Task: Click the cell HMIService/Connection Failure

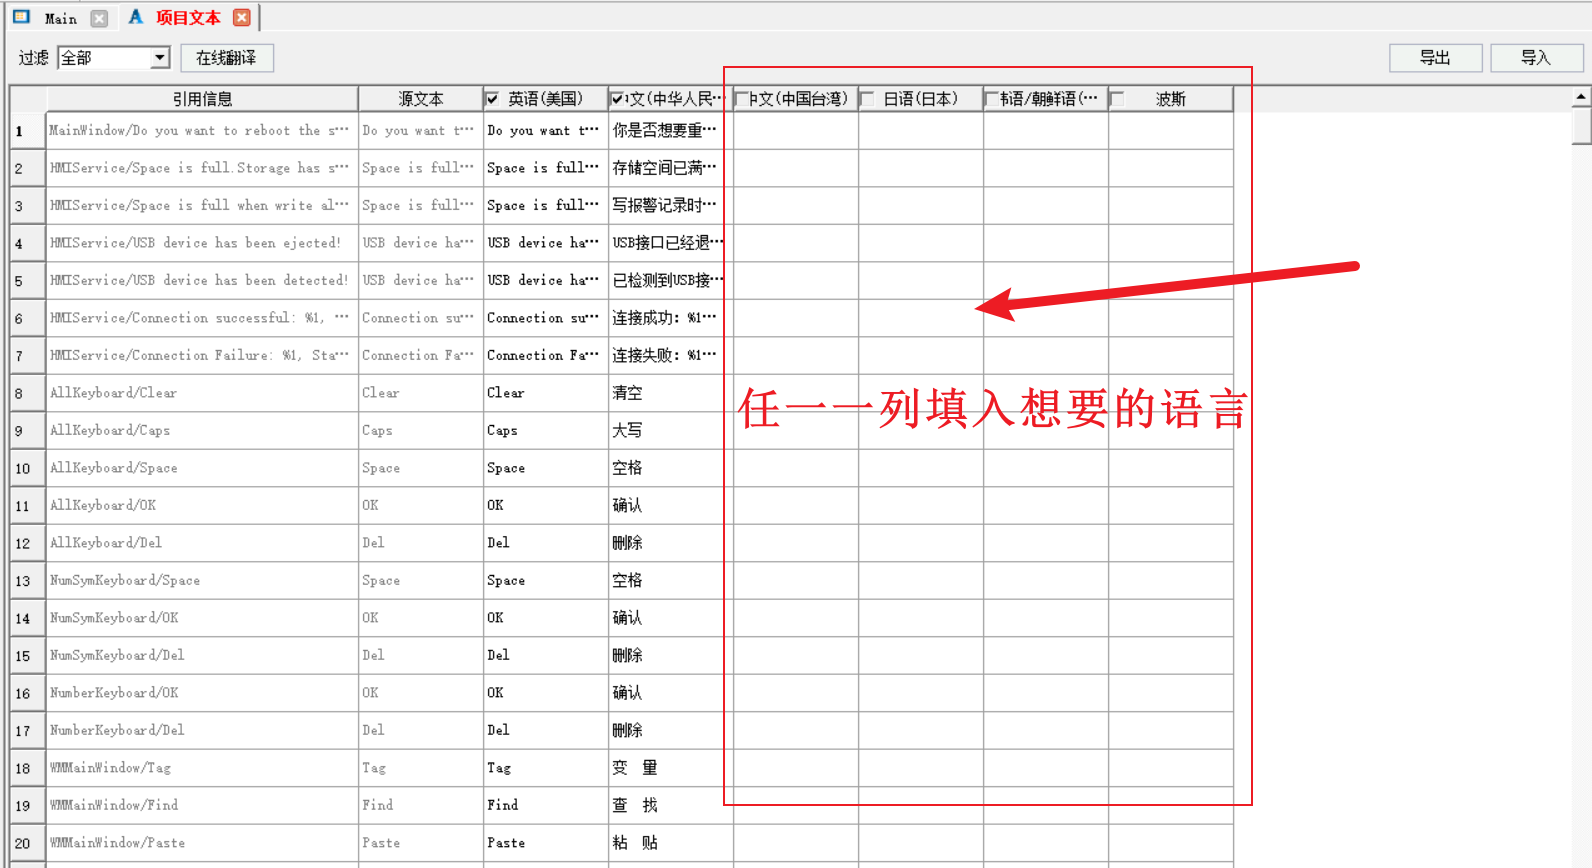Action: (x=202, y=356)
